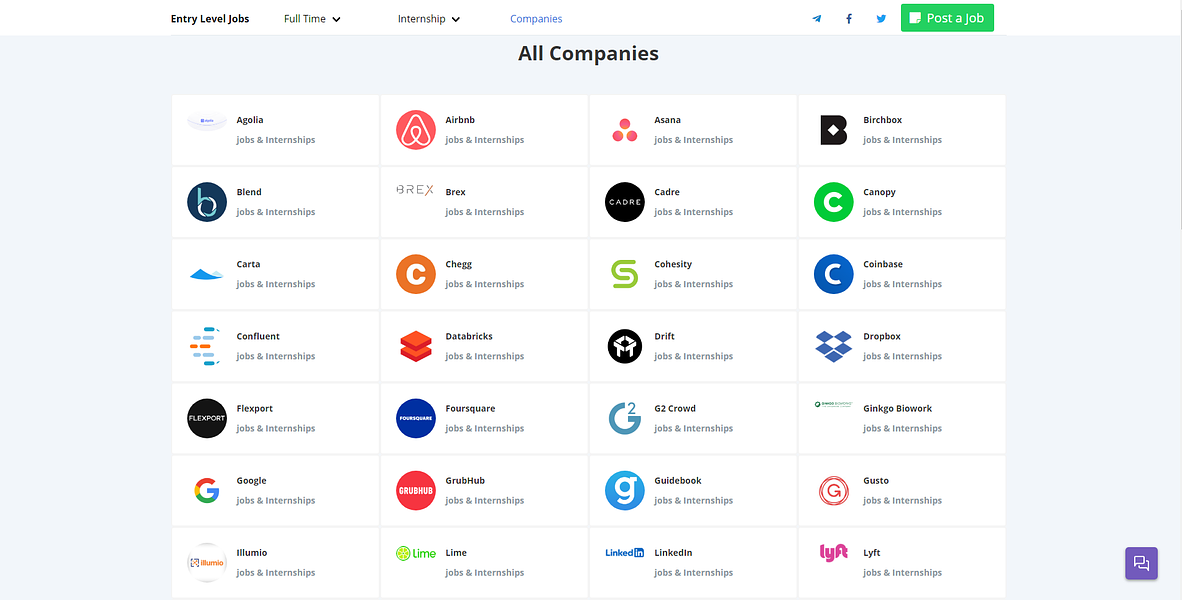1182x600 pixels.
Task: Click the Foursquare company name
Action: point(470,409)
